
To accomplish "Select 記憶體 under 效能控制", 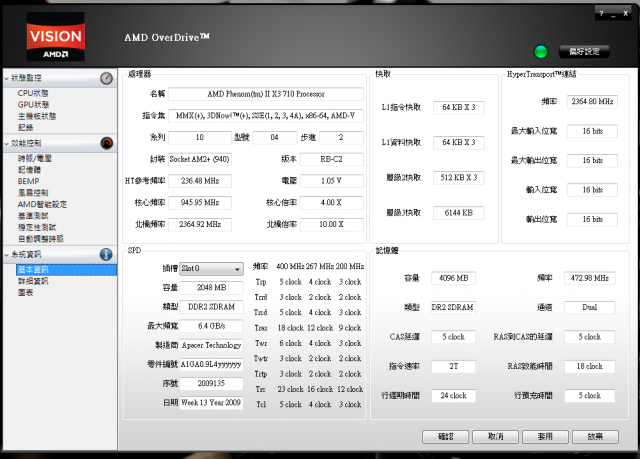I will click(29, 170).
